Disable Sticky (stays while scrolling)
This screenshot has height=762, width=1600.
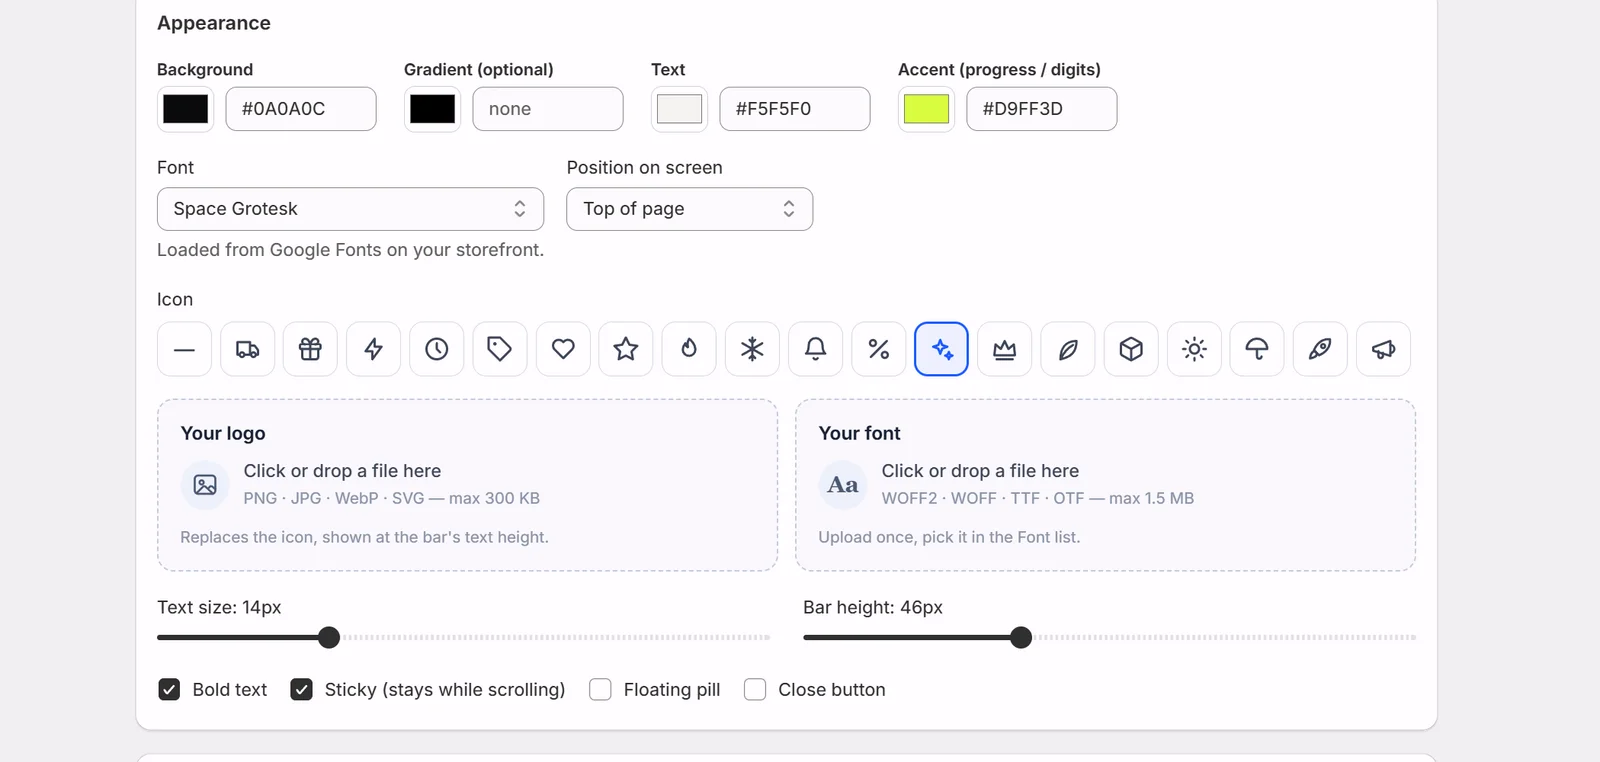[301, 690]
